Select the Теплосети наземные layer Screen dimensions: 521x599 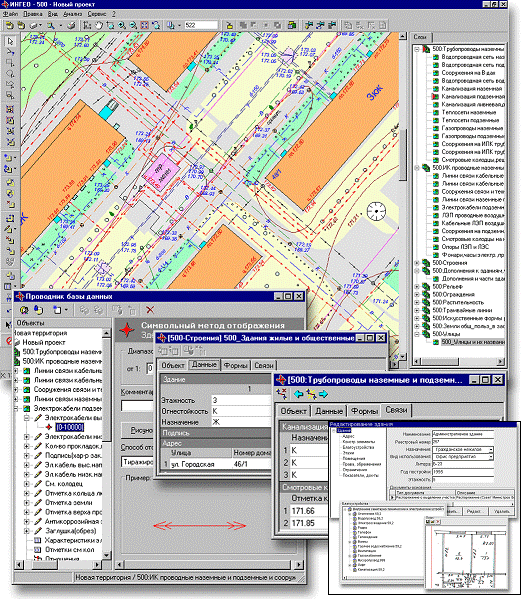click(469, 112)
